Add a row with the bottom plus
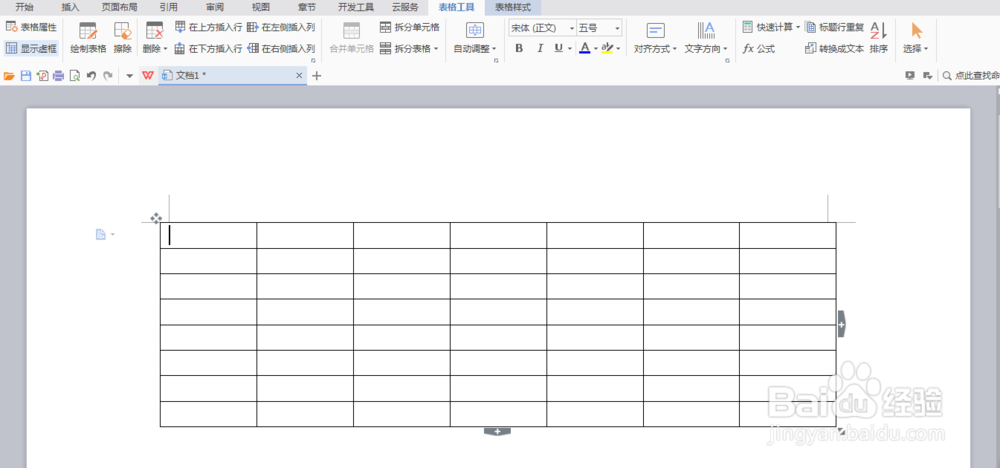This screenshot has height=468, width=1000. 497,432
